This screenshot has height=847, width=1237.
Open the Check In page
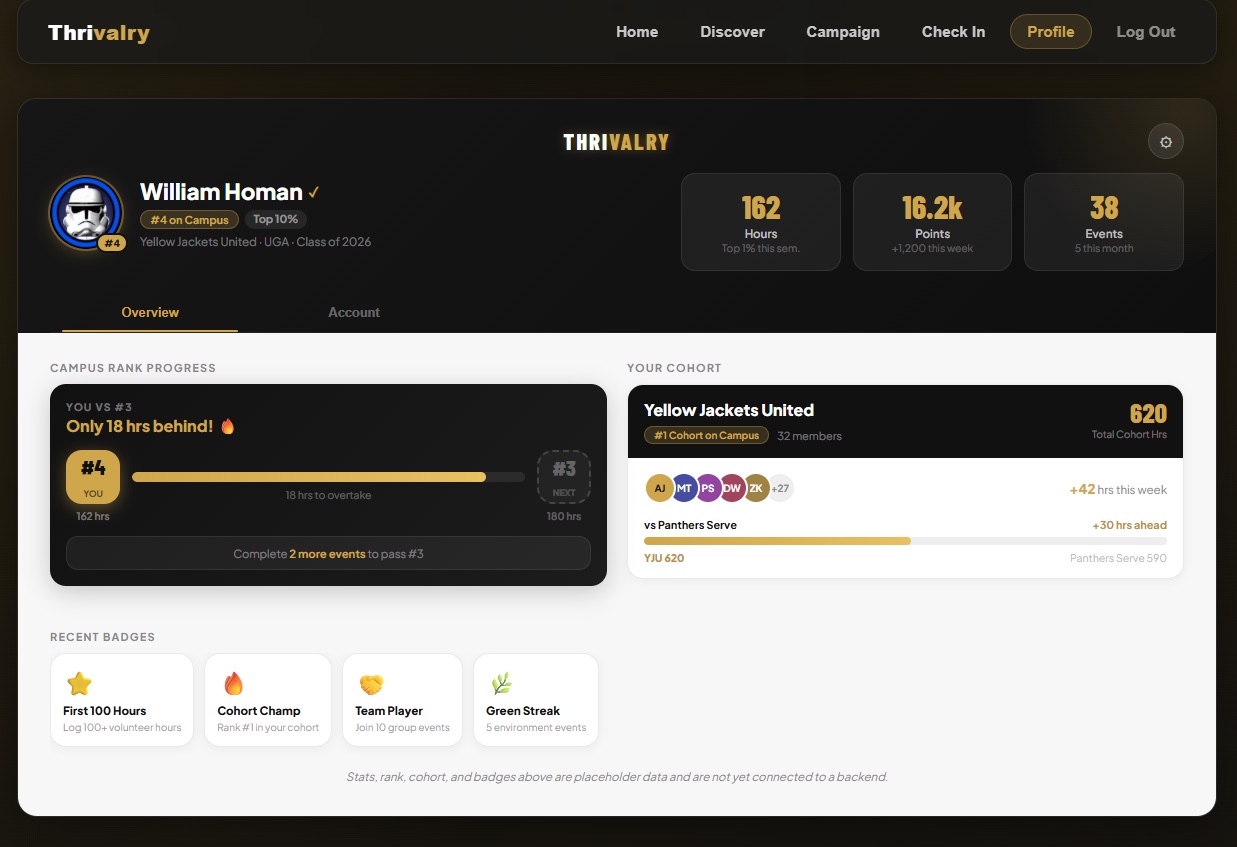(x=953, y=32)
